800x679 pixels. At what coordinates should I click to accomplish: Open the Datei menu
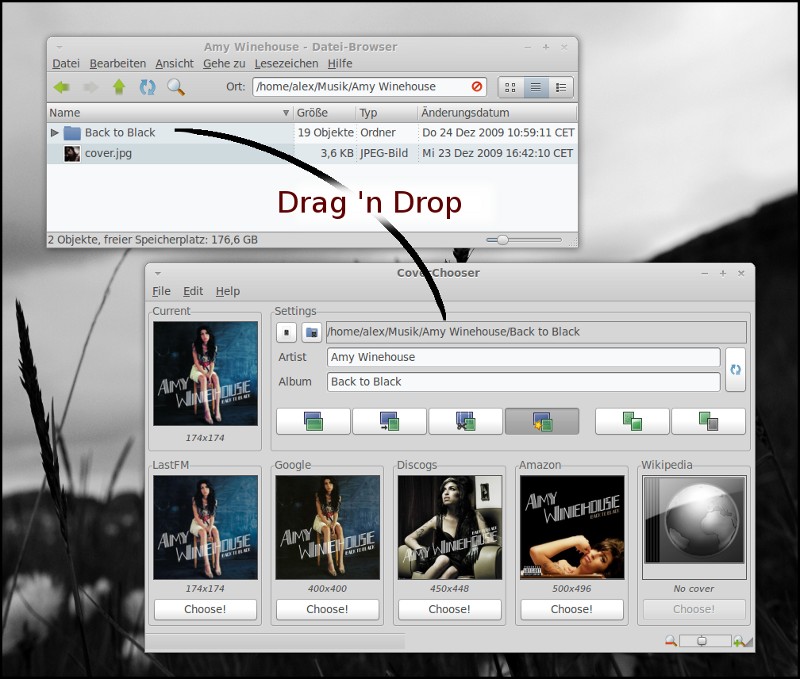pos(66,64)
